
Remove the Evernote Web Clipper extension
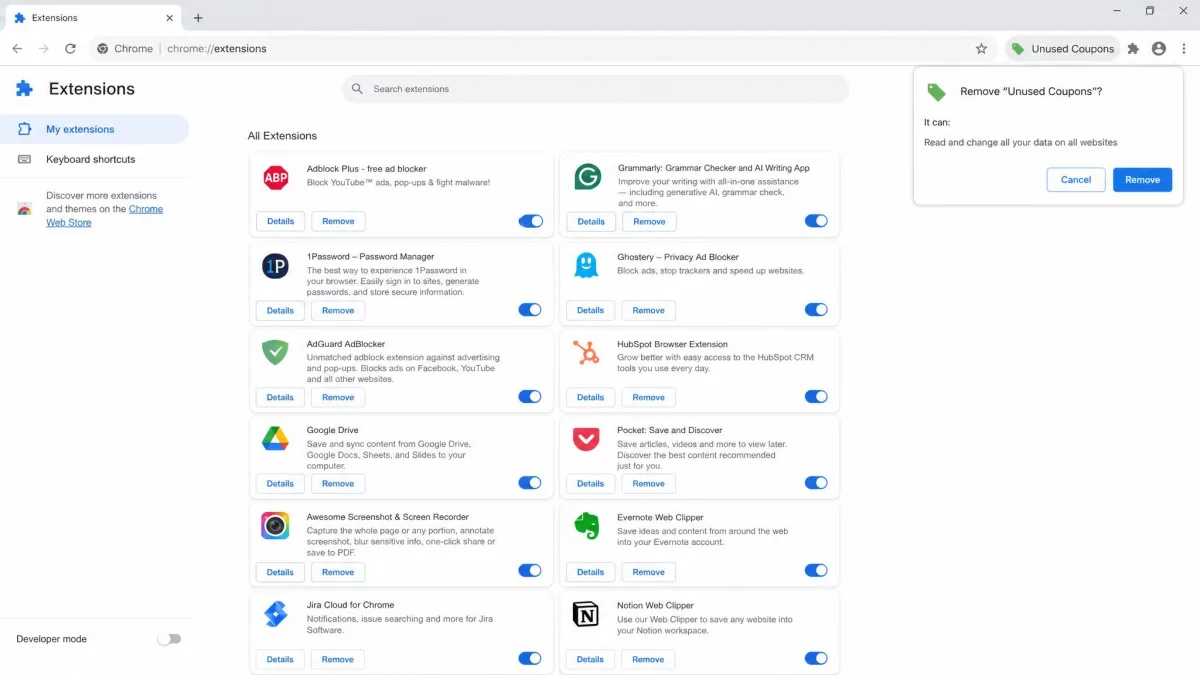pyautogui.click(x=649, y=572)
